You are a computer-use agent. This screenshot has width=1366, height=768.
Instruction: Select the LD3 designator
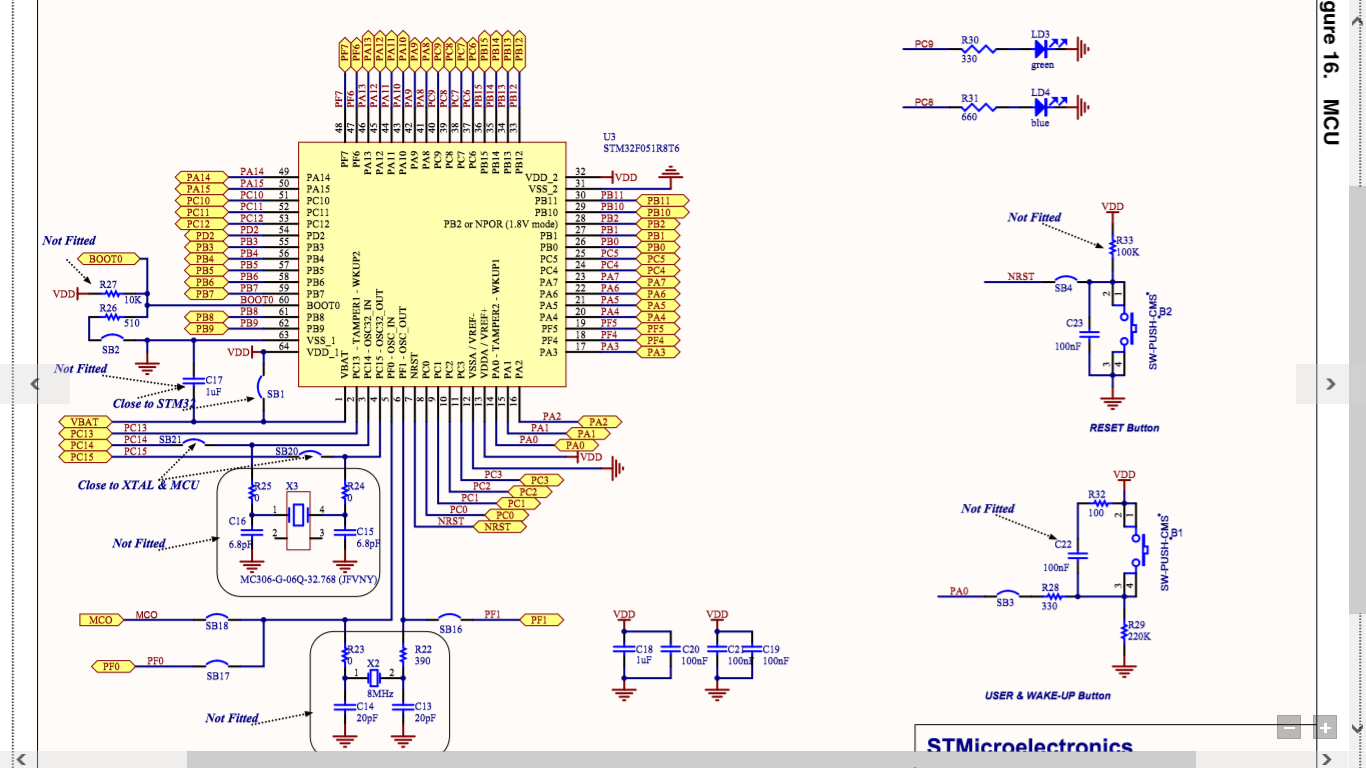(x=1041, y=34)
